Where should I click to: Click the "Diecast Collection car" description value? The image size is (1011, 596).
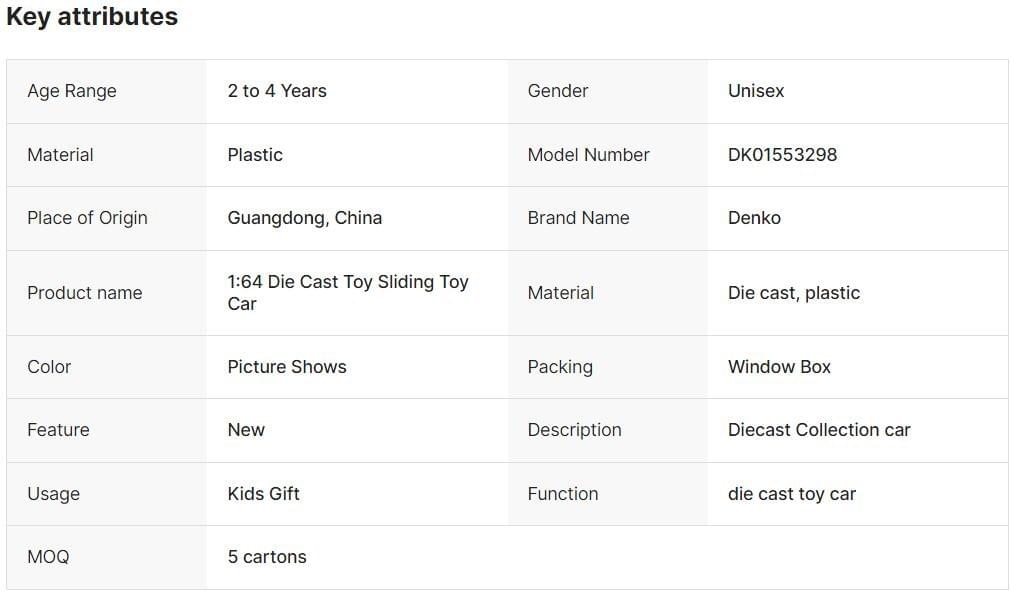coord(819,430)
